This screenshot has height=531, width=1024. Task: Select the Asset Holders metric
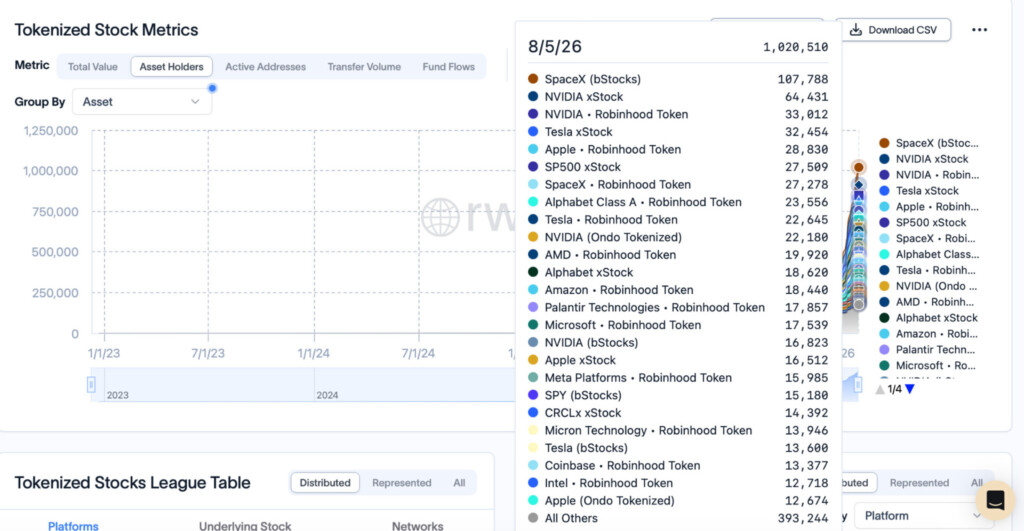click(171, 67)
